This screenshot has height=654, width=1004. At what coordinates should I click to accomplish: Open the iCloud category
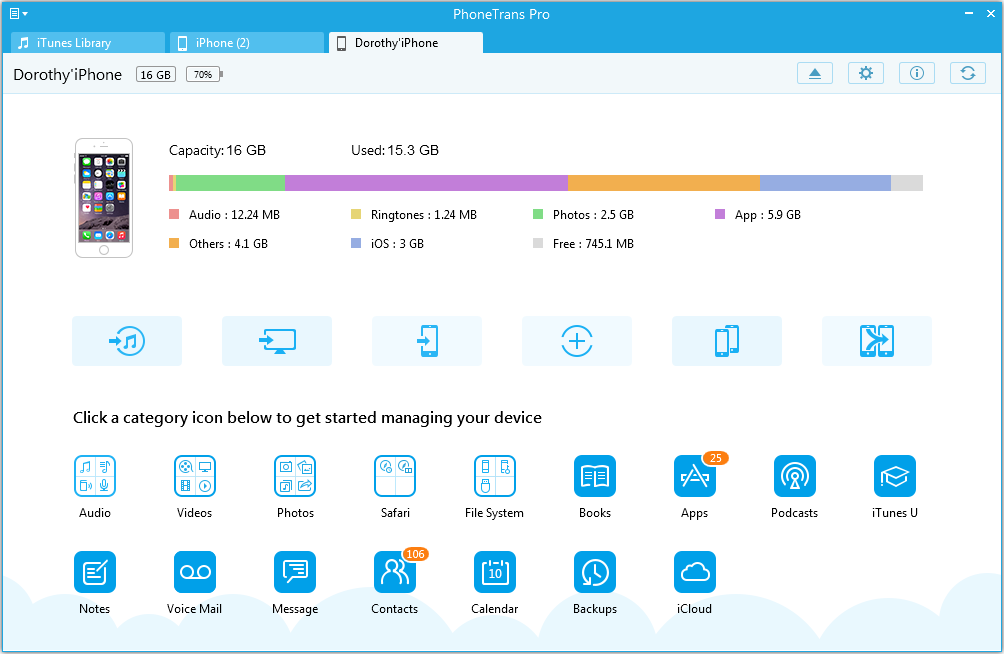pyautogui.click(x=695, y=573)
